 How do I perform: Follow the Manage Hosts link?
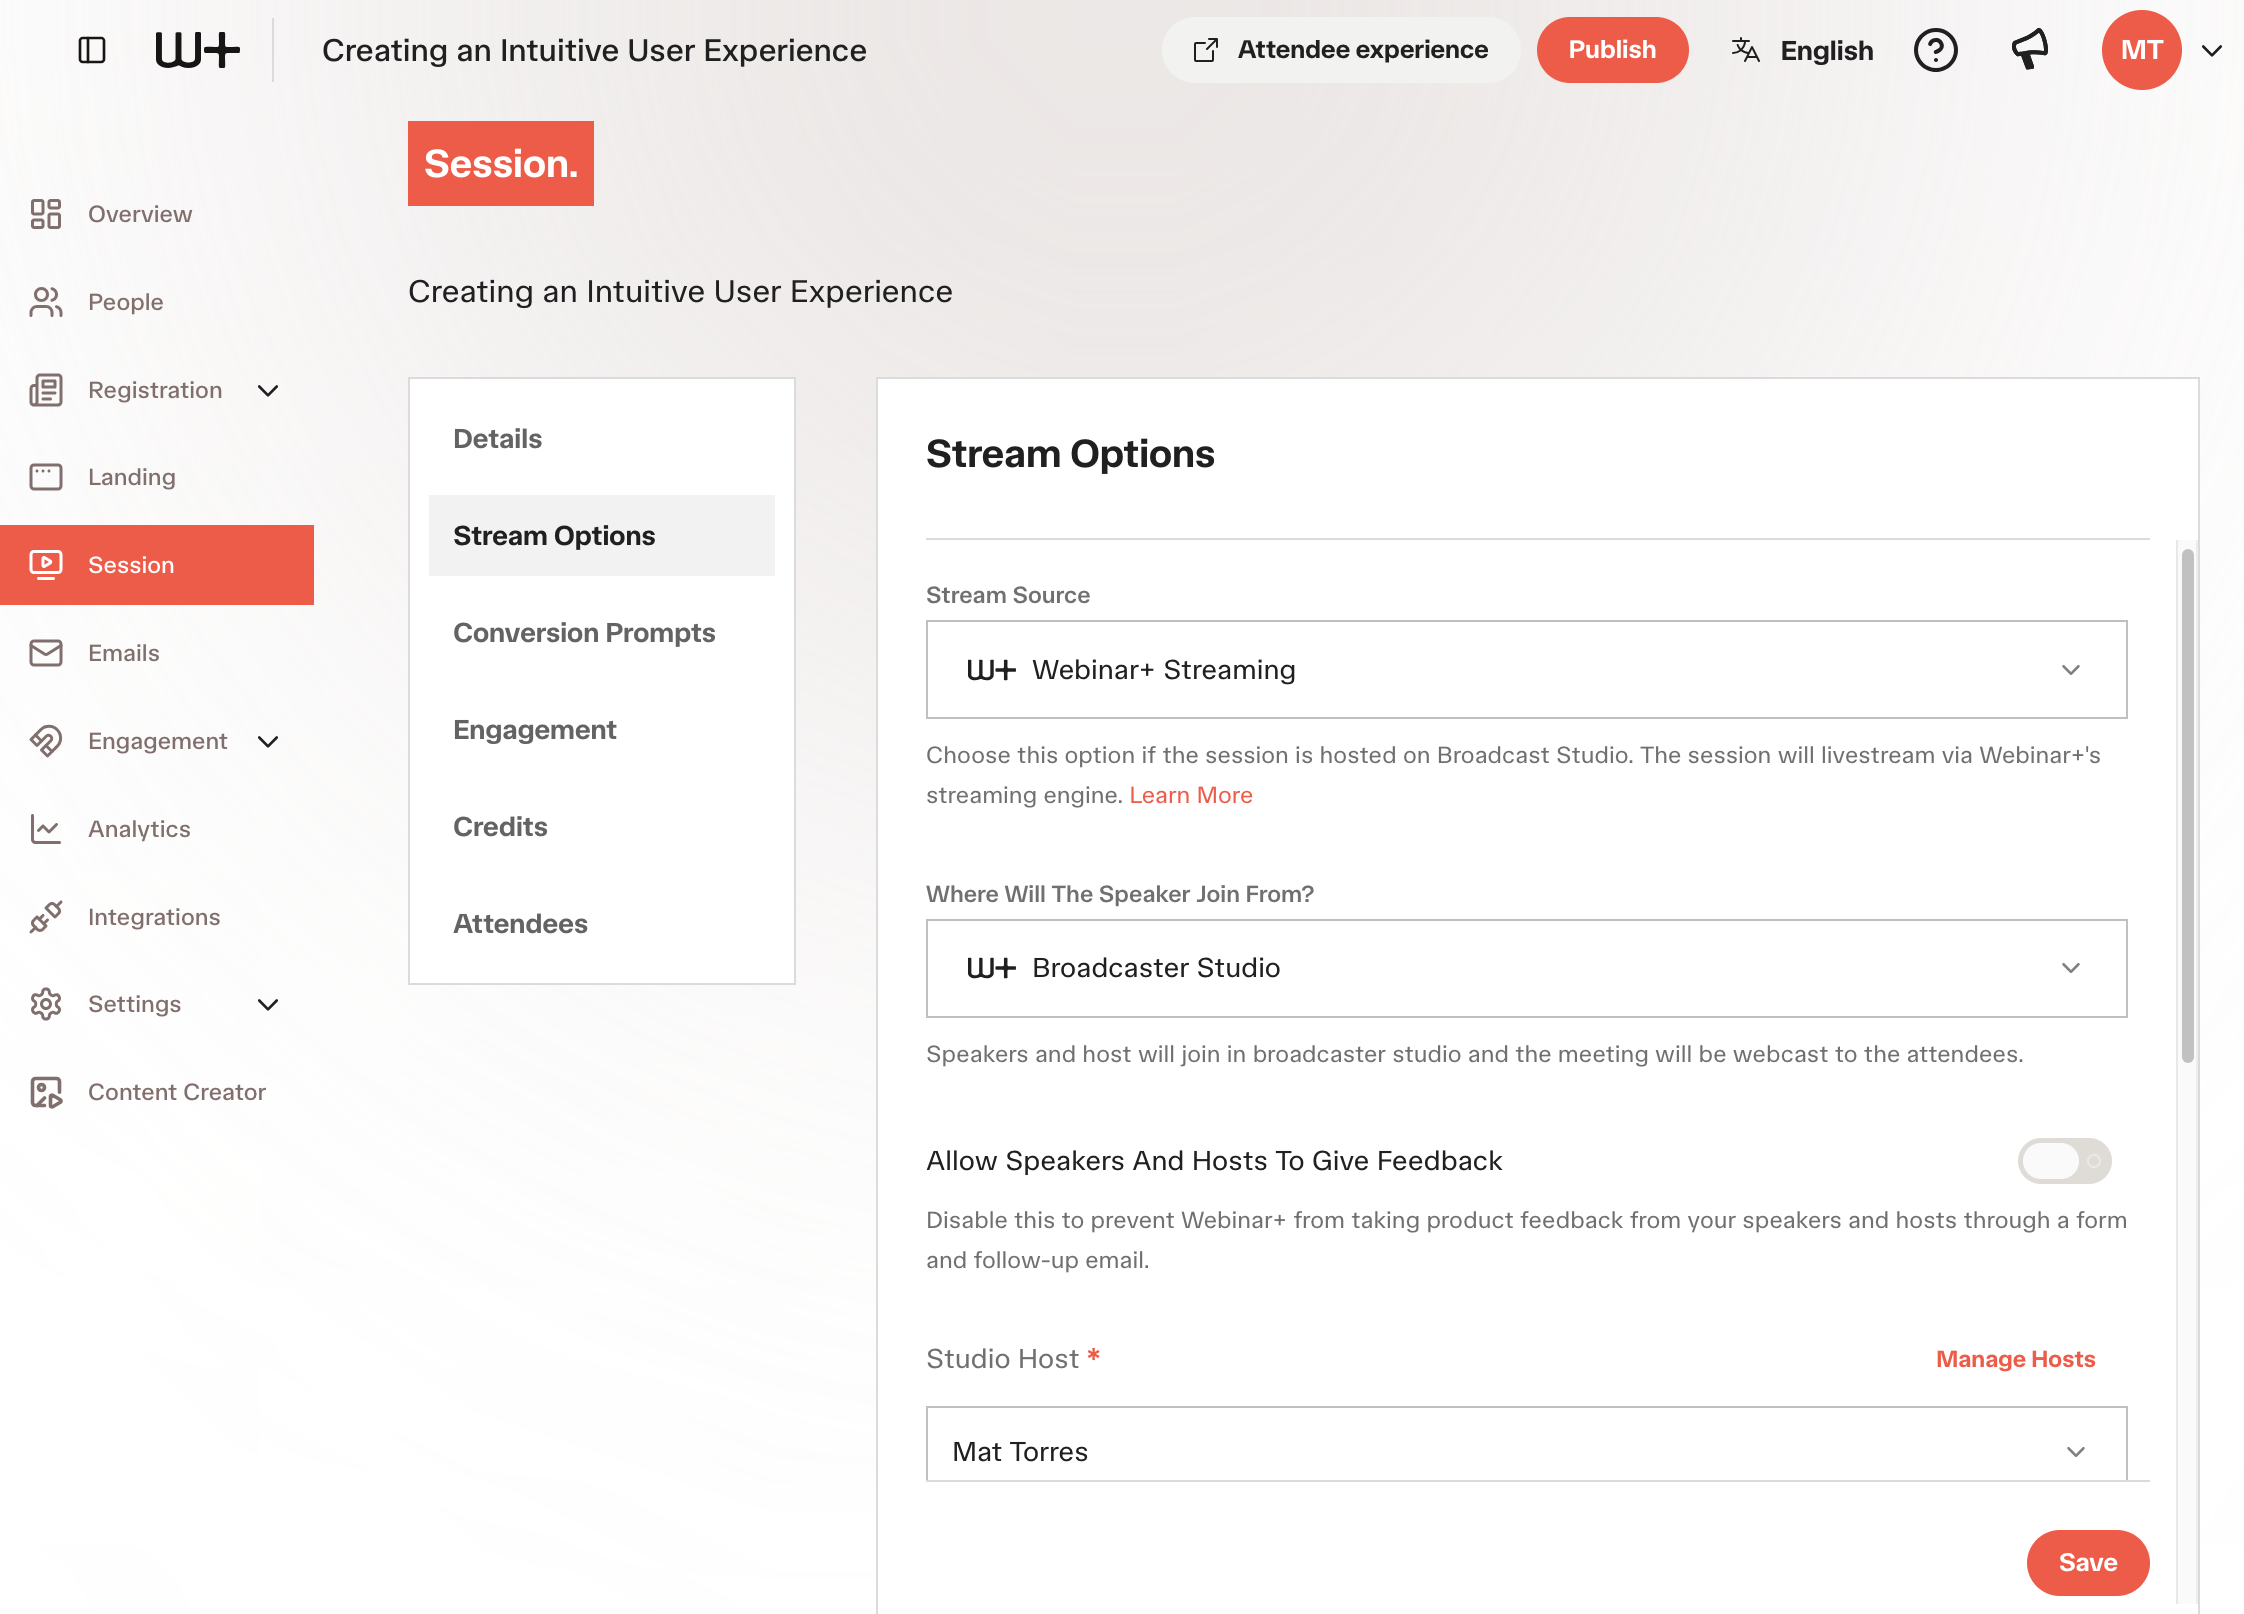click(x=2015, y=1359)
